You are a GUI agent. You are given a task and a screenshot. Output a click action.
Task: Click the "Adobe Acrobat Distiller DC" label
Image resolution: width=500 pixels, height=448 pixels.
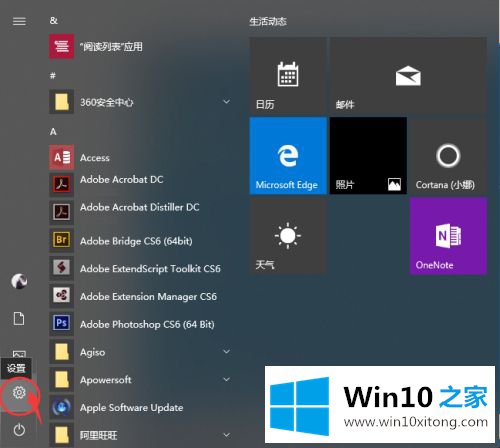click(140, 207)
